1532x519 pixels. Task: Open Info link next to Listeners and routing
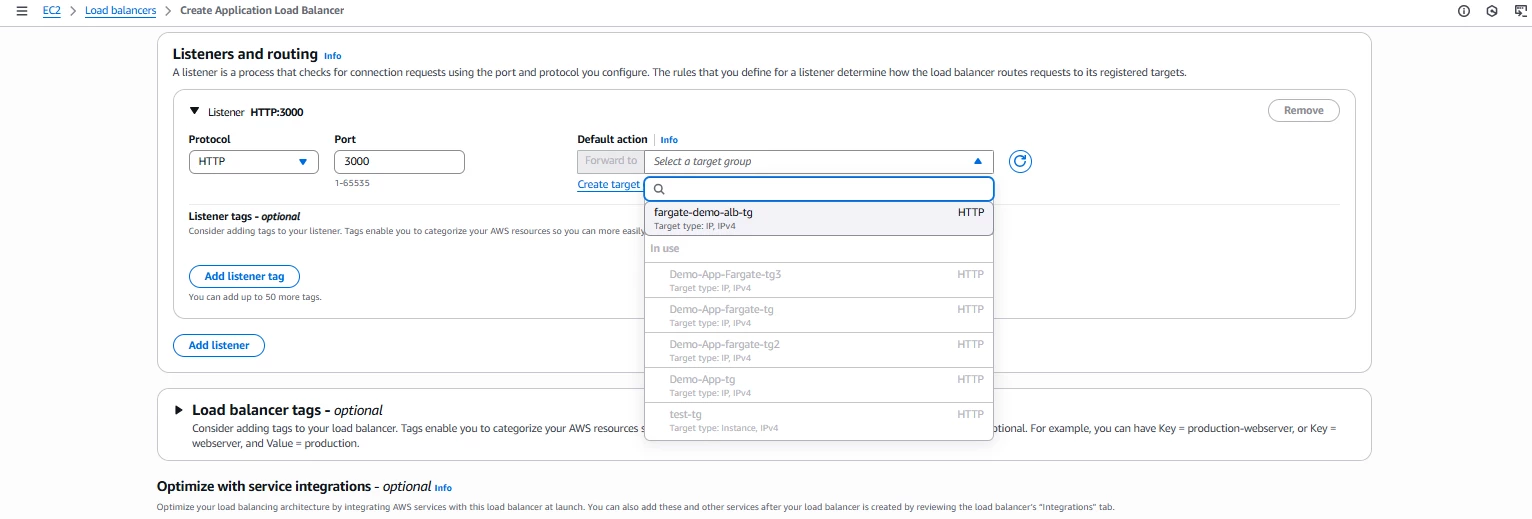click(x=332, y=56)
